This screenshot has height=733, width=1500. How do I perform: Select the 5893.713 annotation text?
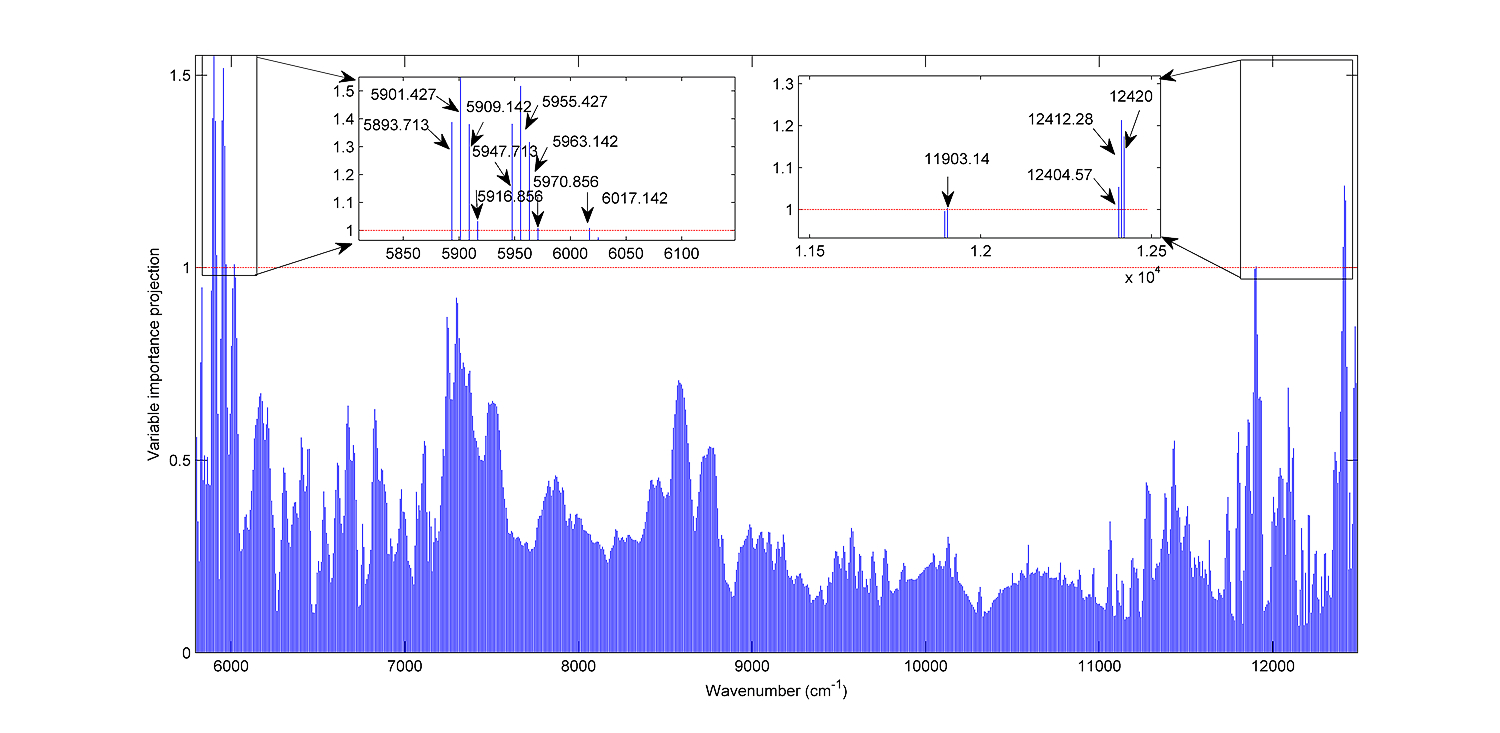click(395, 125)
